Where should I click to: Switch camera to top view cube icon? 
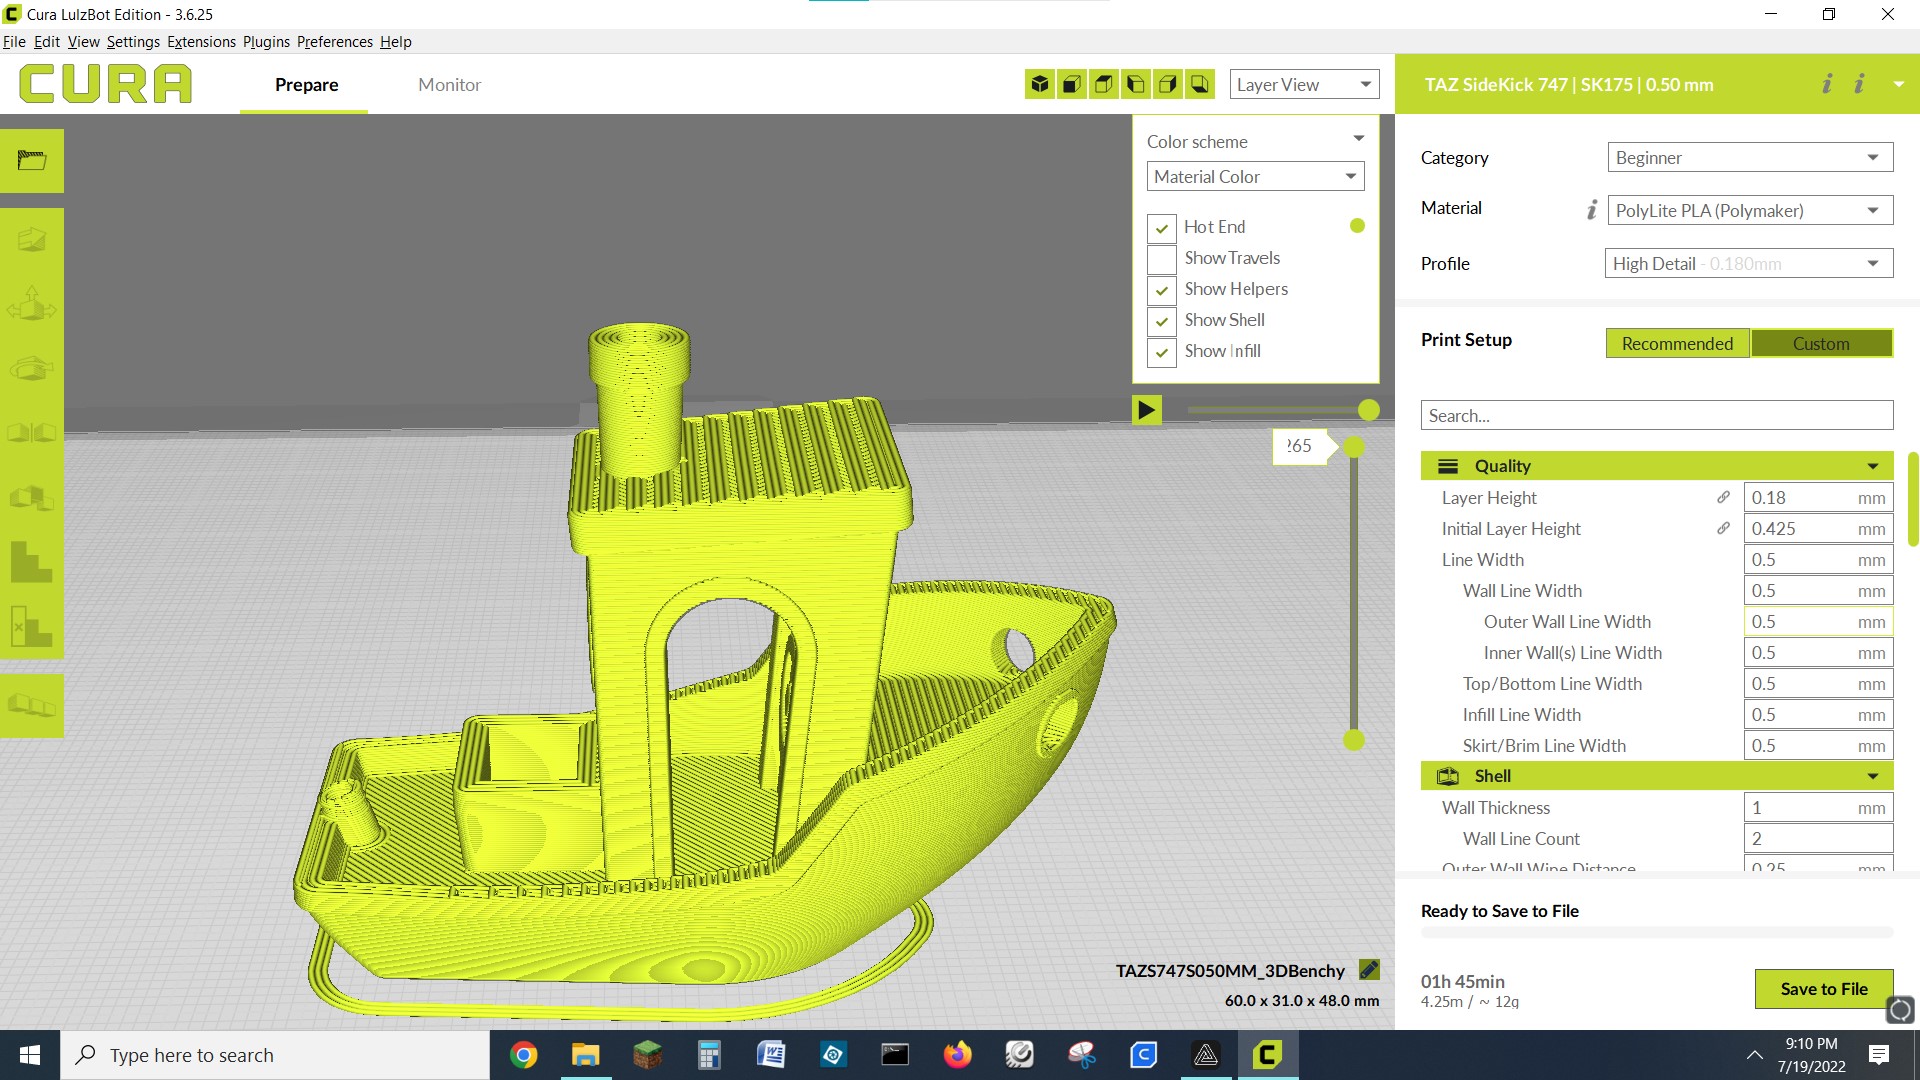pyautogui.click(x=1104, y=84)
